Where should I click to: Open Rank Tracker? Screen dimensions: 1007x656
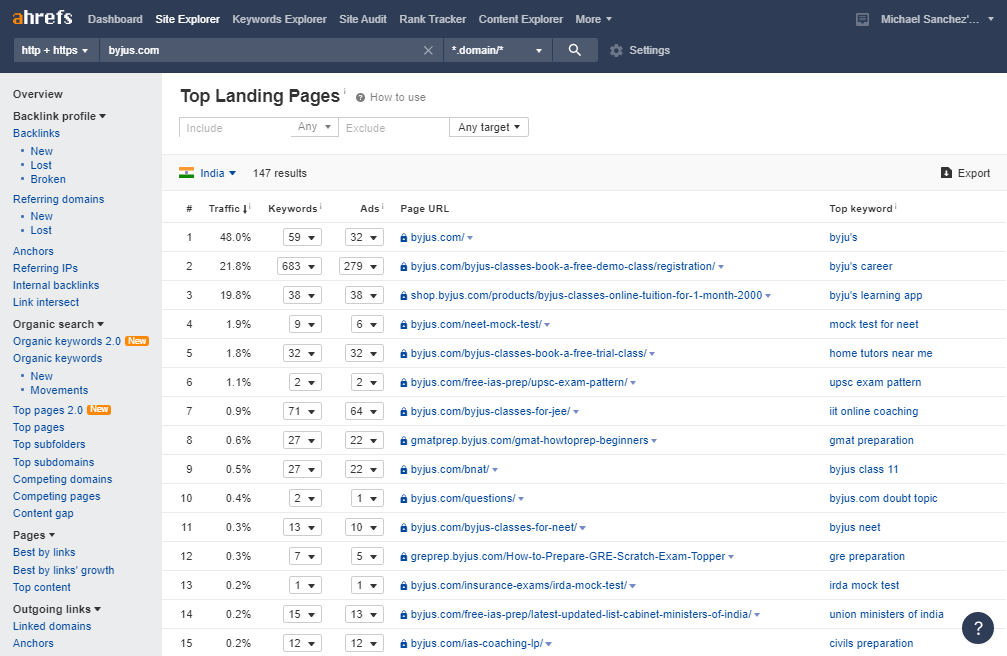433,19
